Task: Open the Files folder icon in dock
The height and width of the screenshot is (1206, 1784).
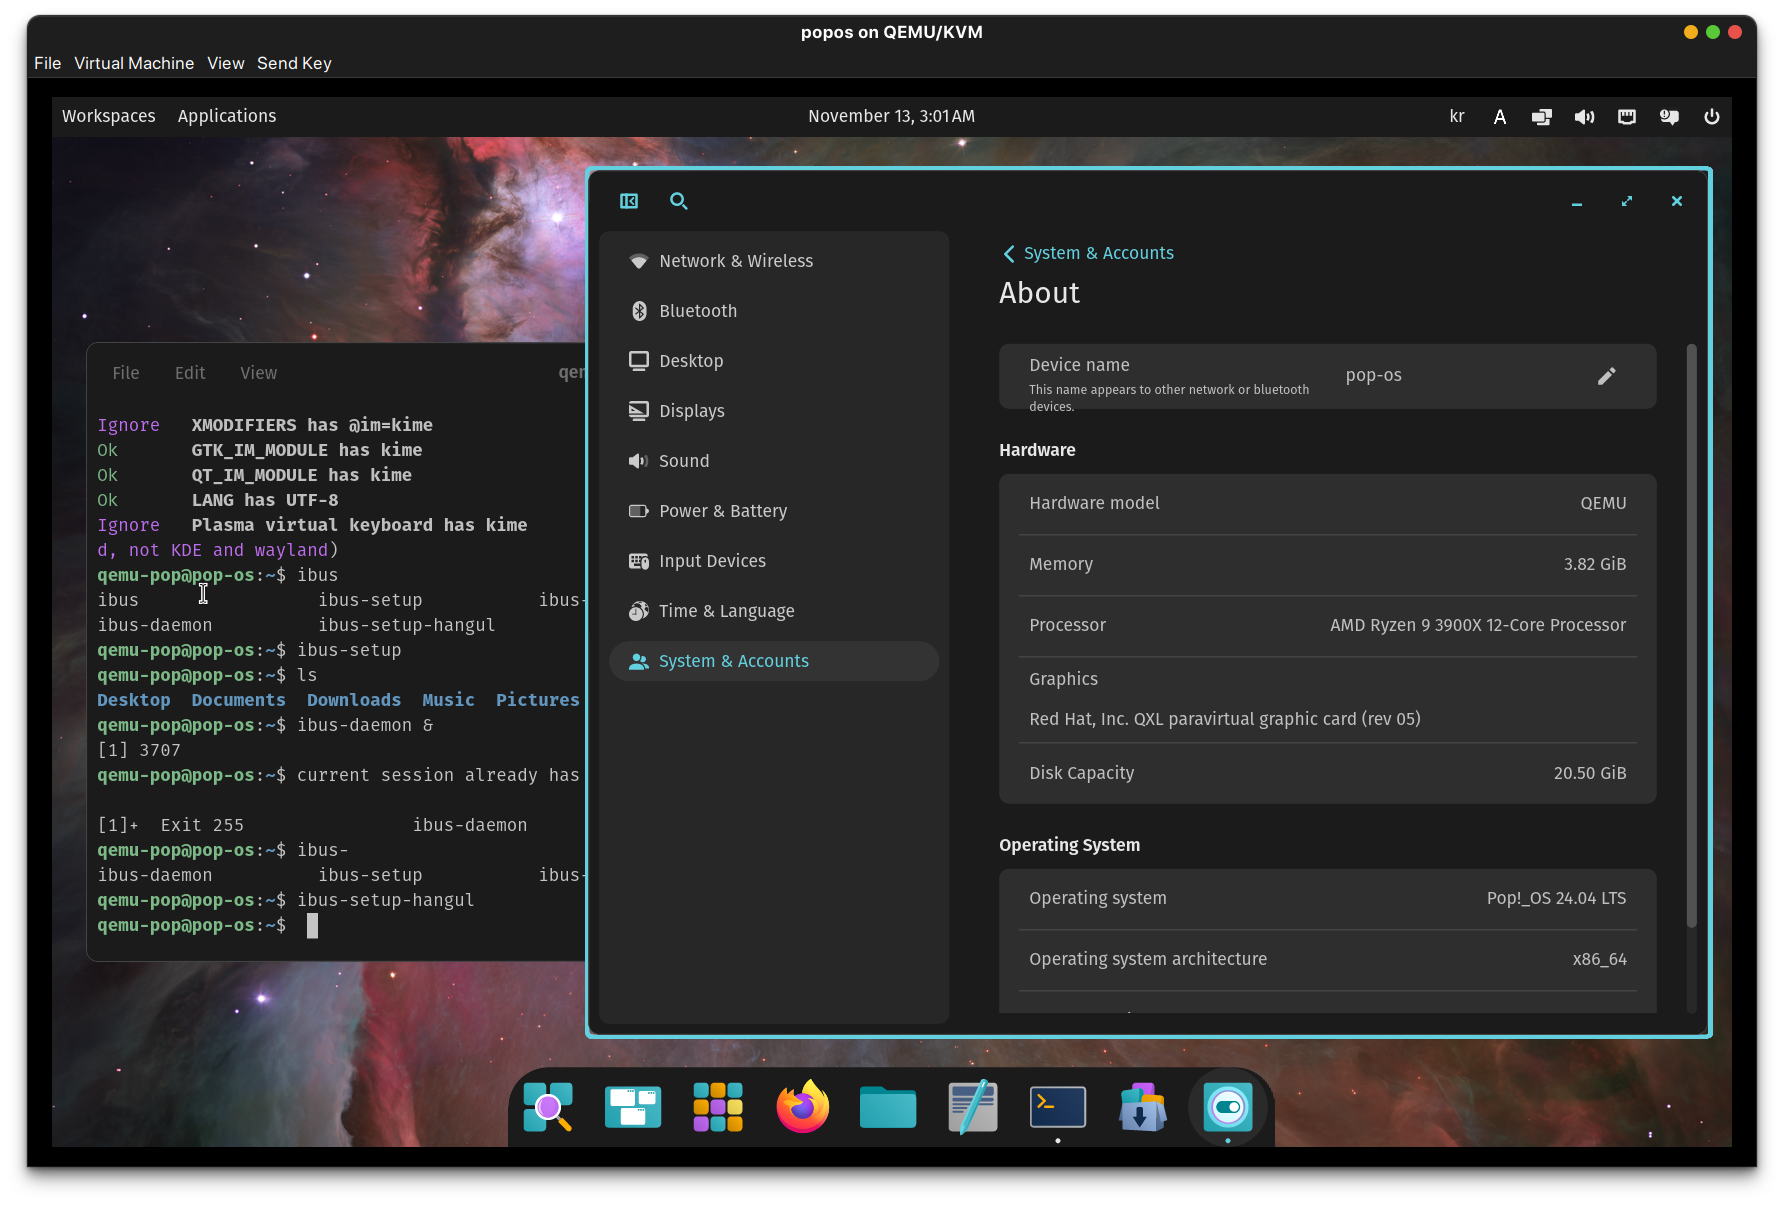Action: click(888, 1107)
